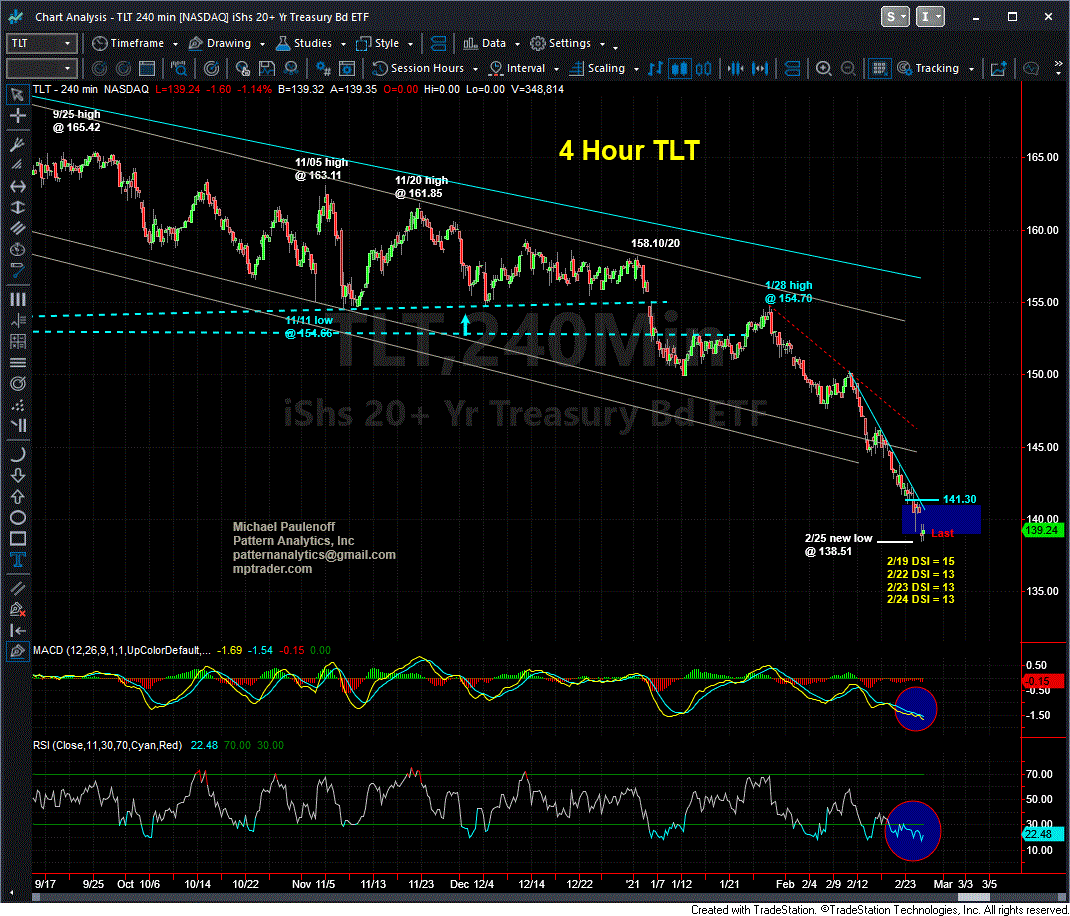The width and height of the screenshot is (1070, 916).
Task: Open the calendar window icon
Action: [147, 68]
